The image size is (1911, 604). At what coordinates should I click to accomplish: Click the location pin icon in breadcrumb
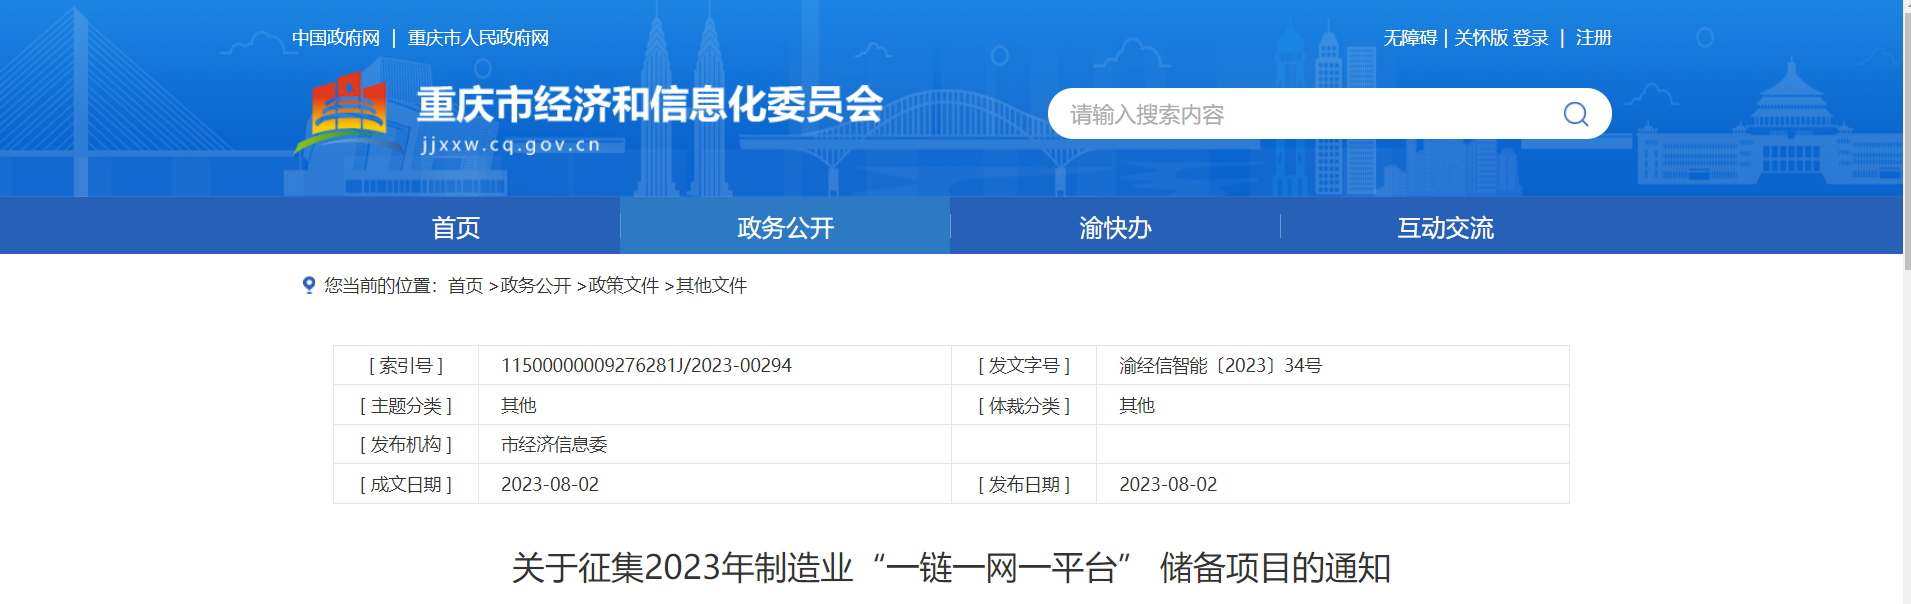click(309, 285)
